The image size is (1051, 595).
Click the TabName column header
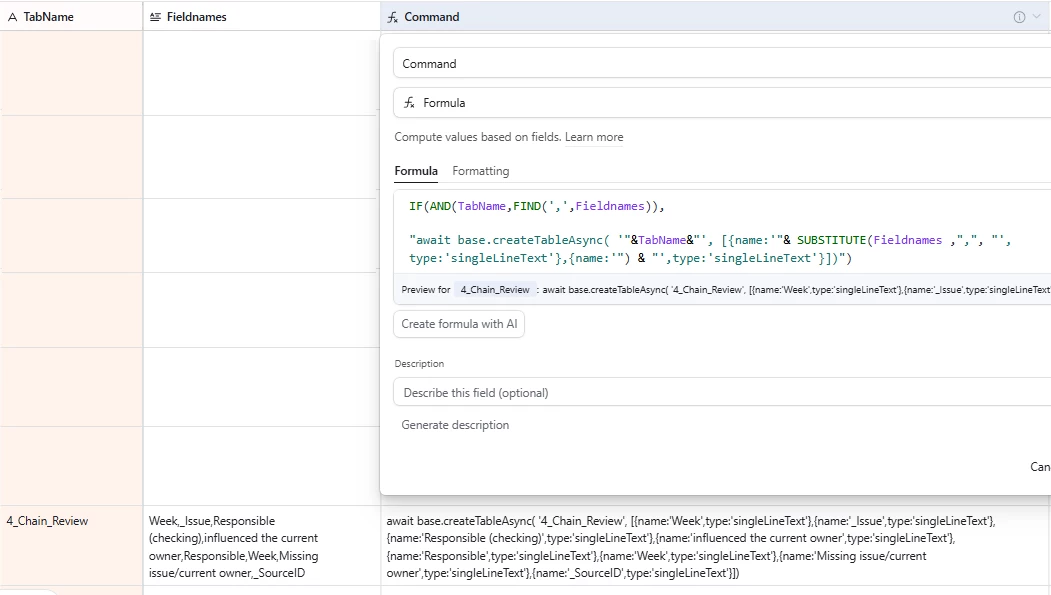click(x=71, y=17)
